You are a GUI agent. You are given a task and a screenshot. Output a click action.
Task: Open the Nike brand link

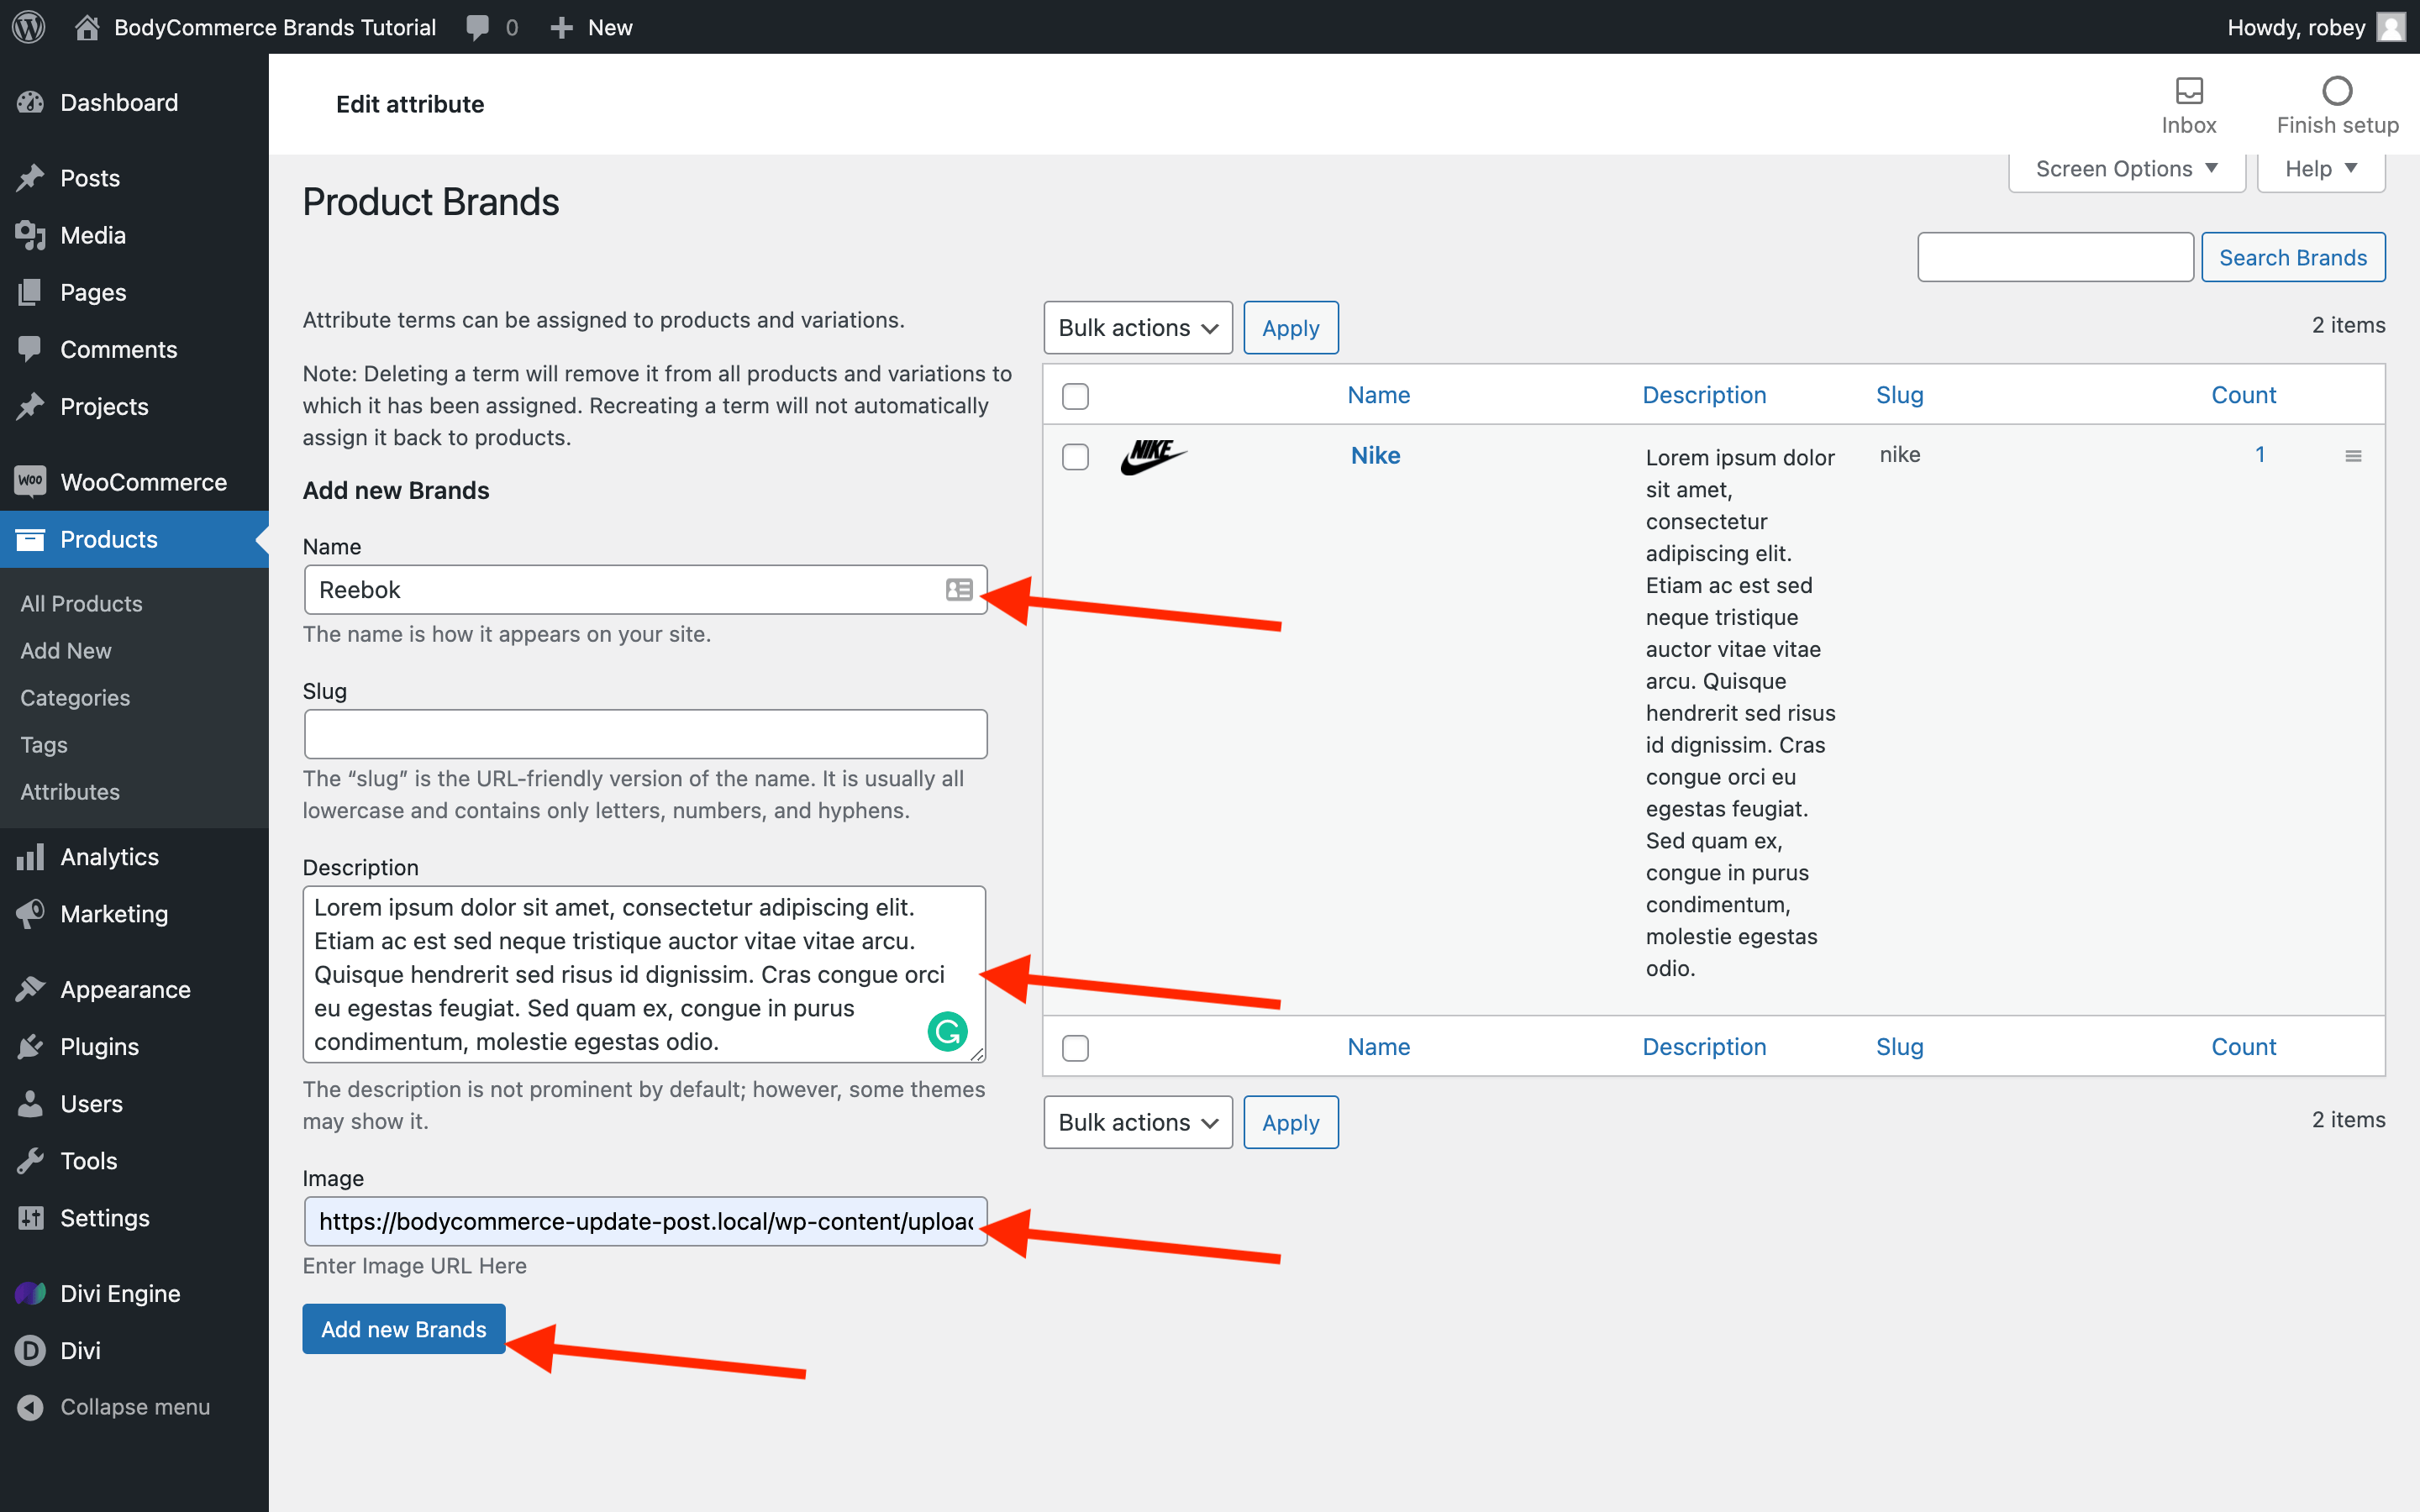pyautogui.click(x=1375, y=455)
